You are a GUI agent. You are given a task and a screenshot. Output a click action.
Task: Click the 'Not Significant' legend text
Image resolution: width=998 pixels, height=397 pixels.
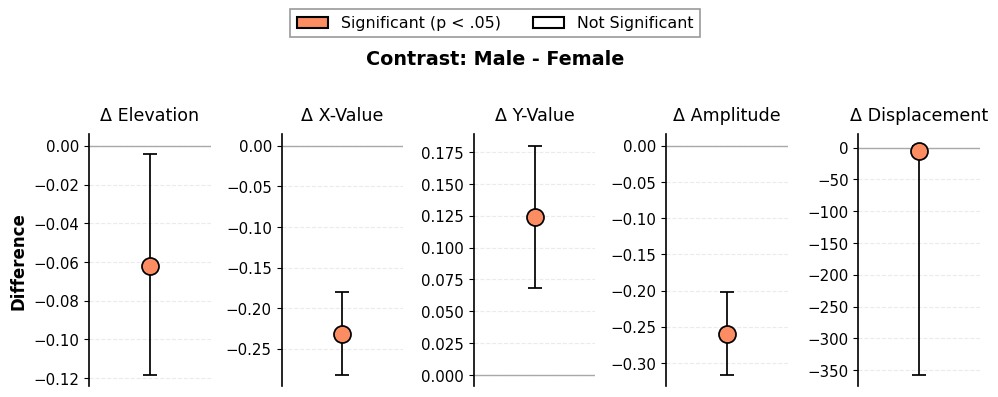coord(635,23)
